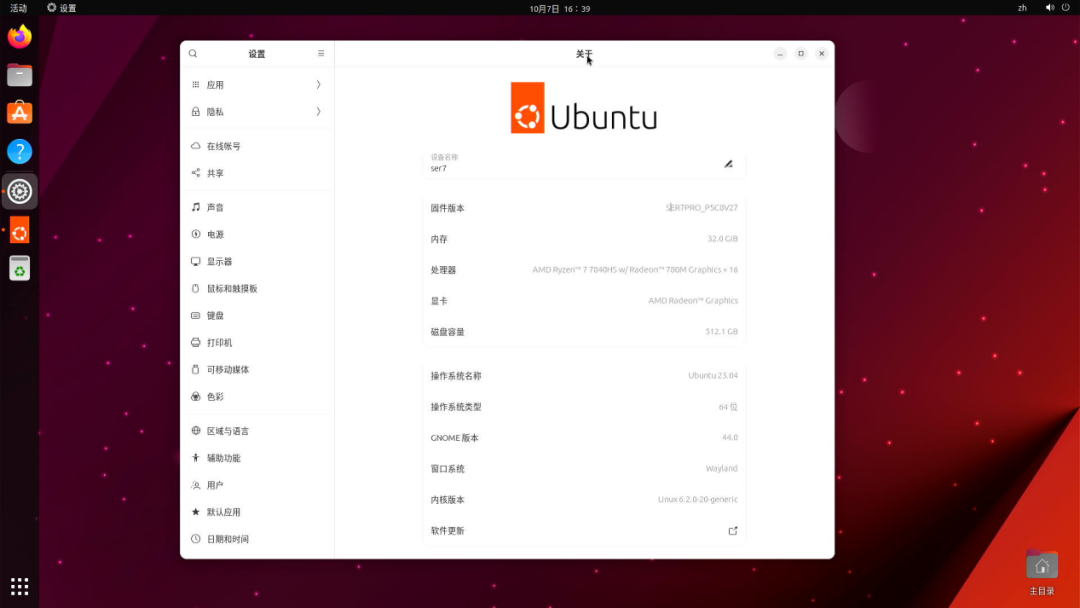Click the zh input method indicator
The height and width of the screenshot is (608, 1080).
(x=1022, y=7)
